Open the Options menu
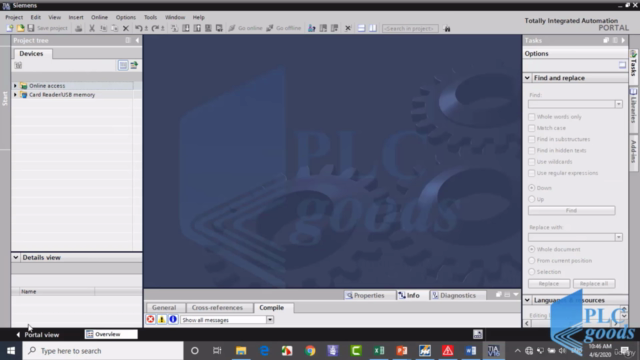Screen dimensions: 640x360 pyautogui.click(x=126, y=17)
